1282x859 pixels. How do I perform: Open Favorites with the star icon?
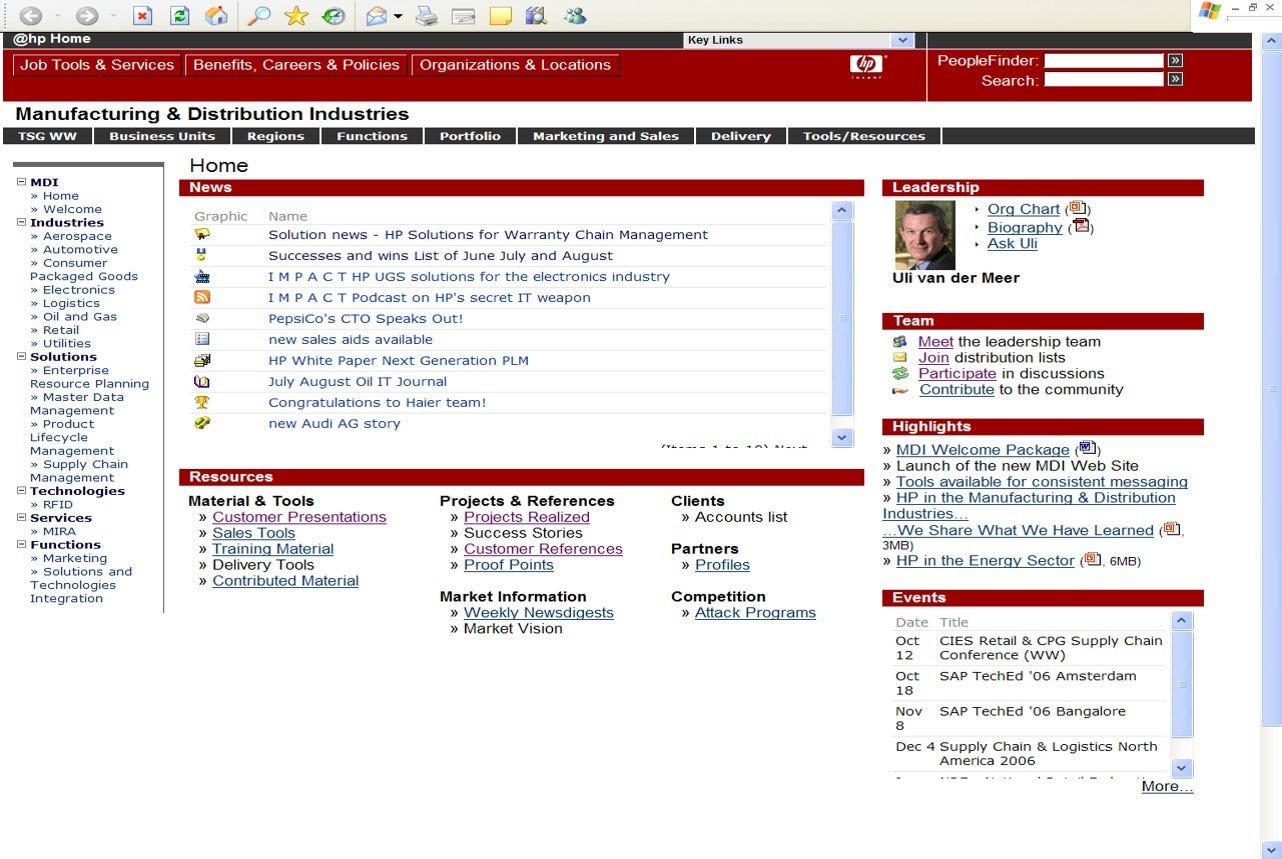[296, 15]
